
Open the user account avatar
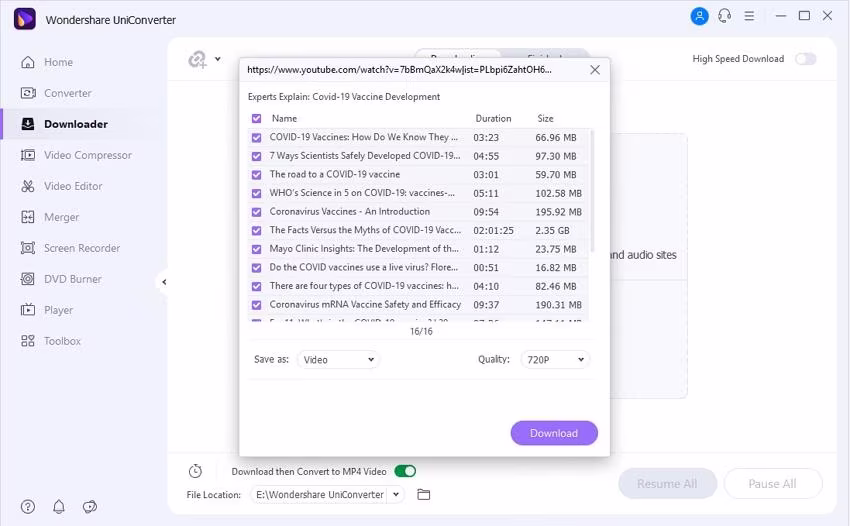pyautogui.click(x=699, y=16)
